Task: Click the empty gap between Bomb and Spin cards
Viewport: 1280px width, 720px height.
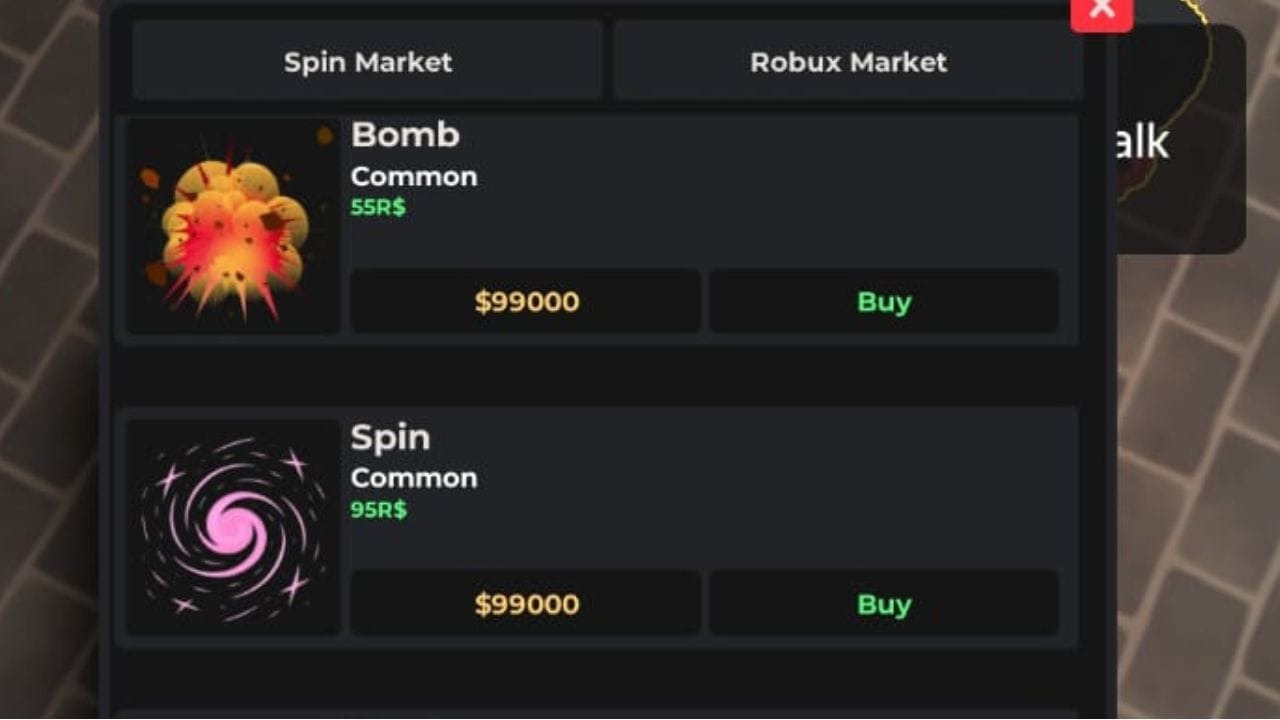Action: point(597,376)
